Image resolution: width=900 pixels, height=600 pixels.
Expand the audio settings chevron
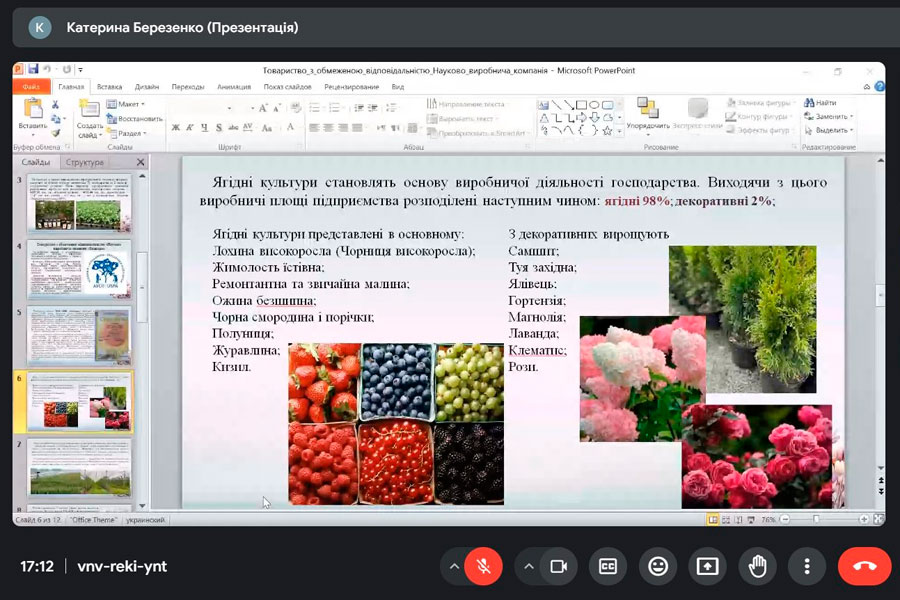pos(454,566)
